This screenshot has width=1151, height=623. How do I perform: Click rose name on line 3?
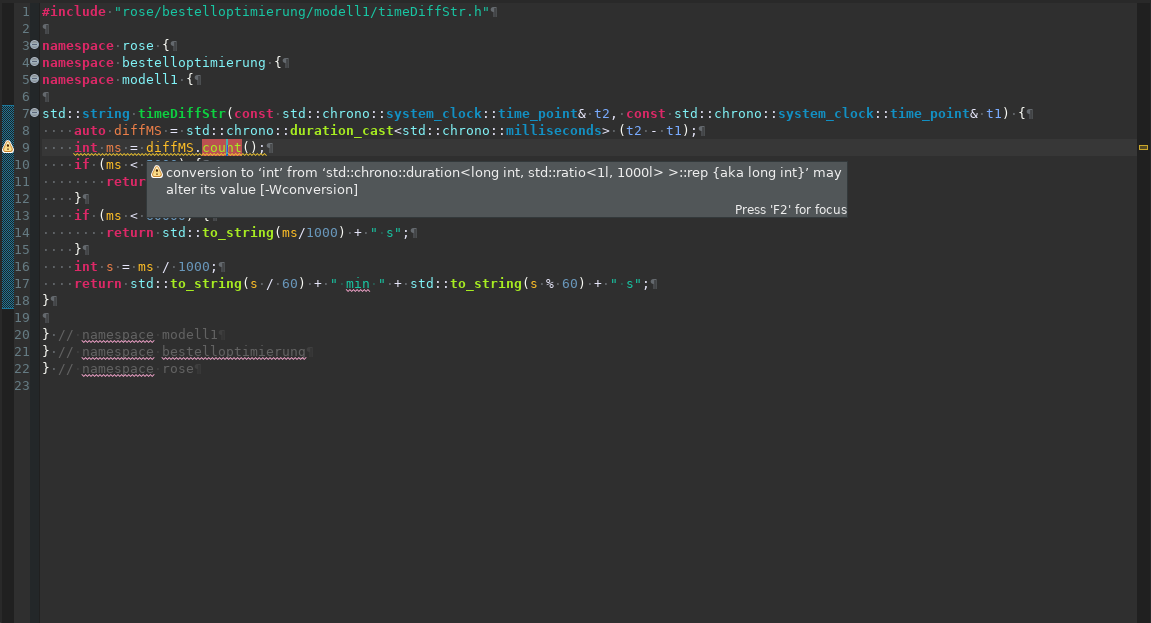click(x=138, y=45)
